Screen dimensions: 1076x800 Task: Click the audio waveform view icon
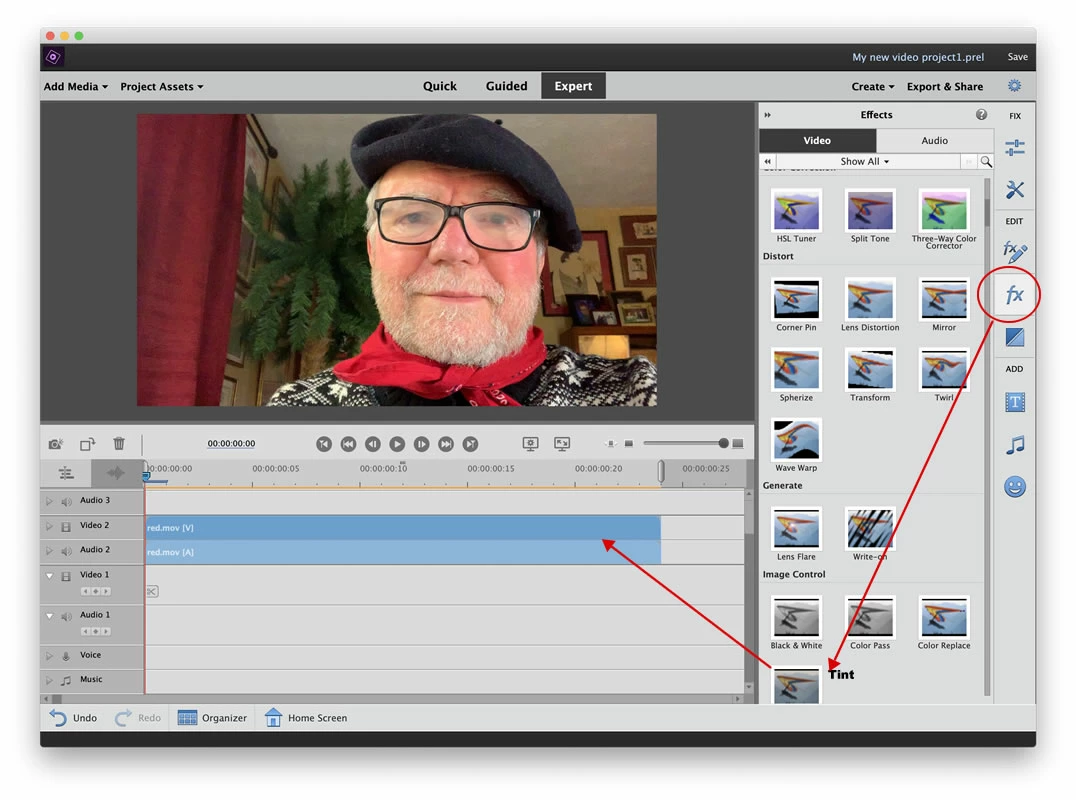[115, 473]
